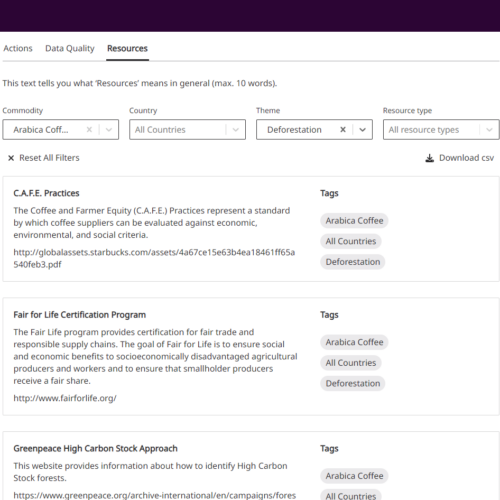Click the All Countries country field
This screenshot has height=500, width=500.
(x=187, y=130)
